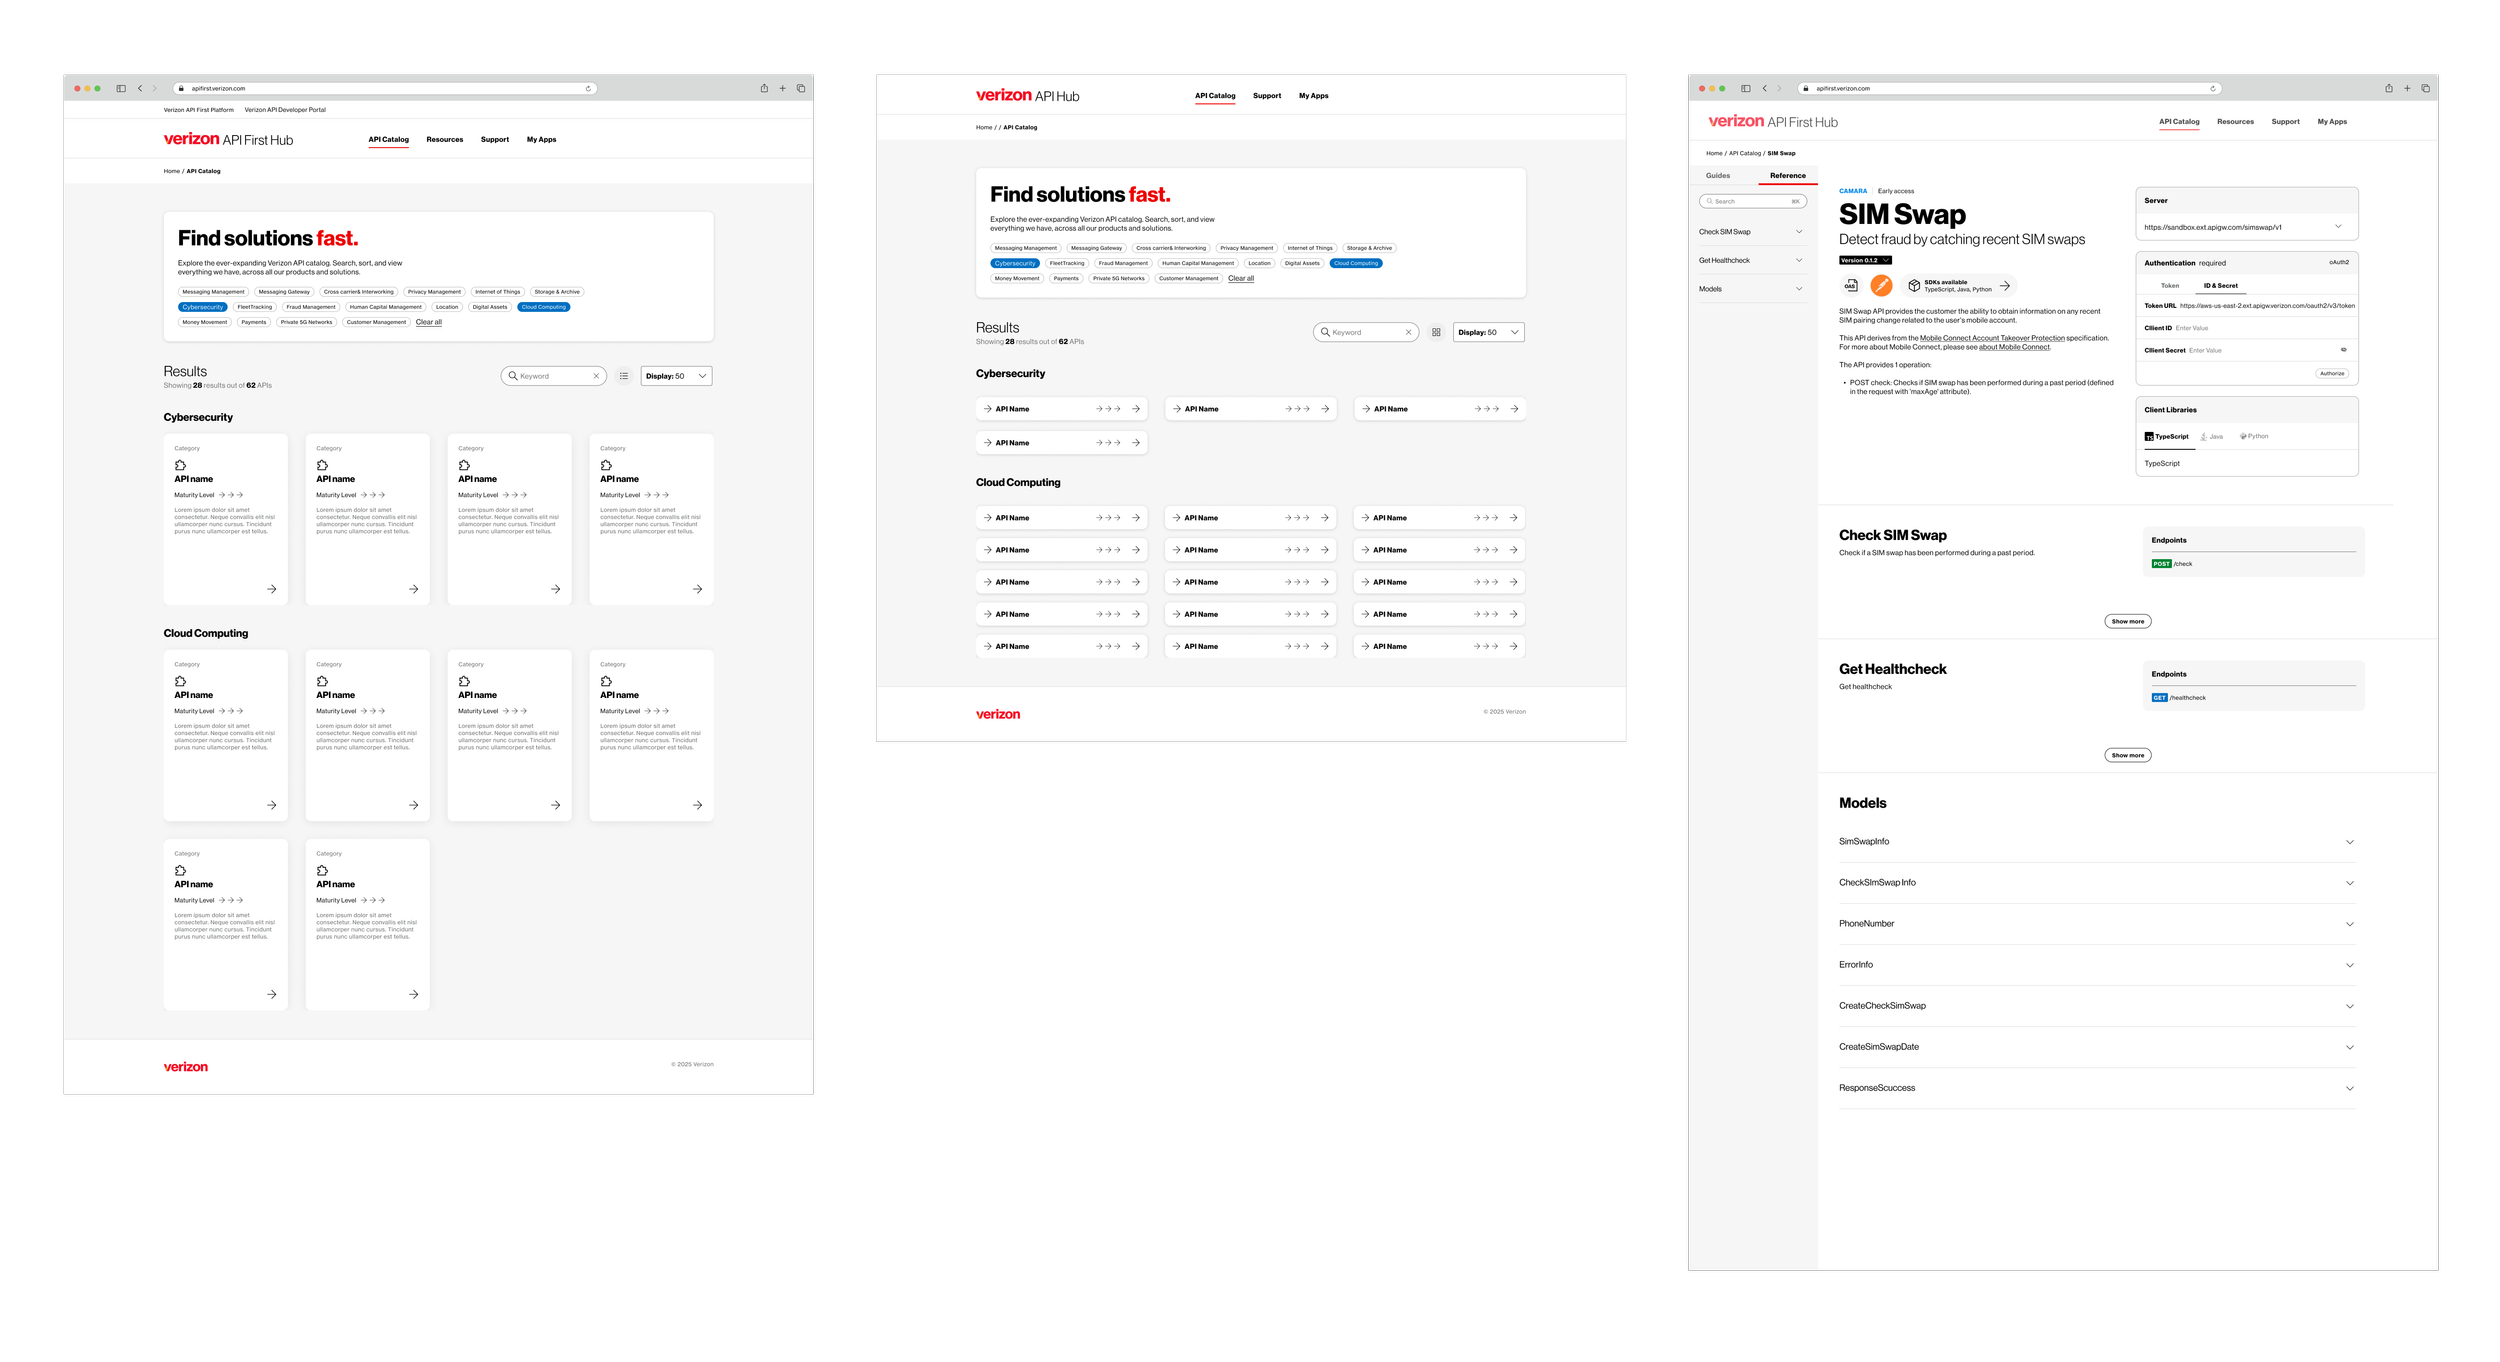This screenshot has width=2500, height=1362.
Task: Enable Location filter chip in middle API Hub frame
Action: click(1259, 263)
